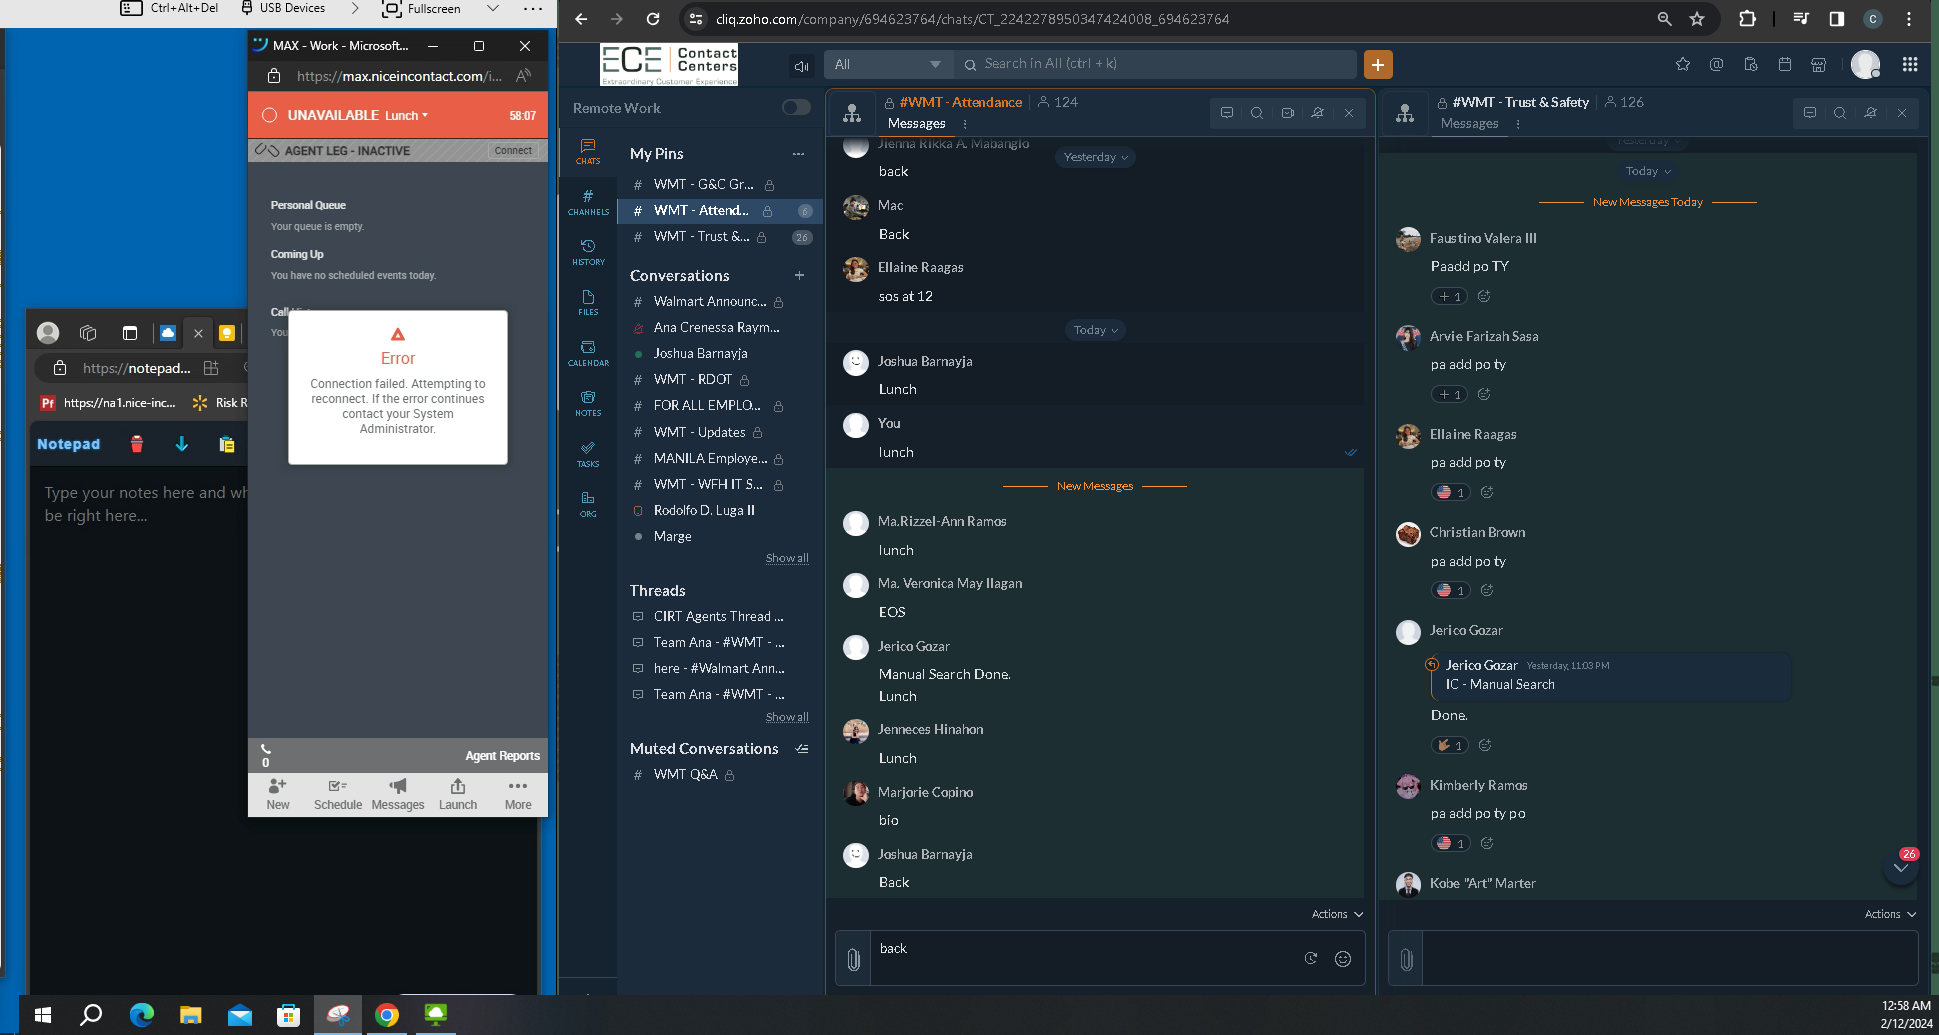Click the Search in All search field
Viewport: 1939px width, 1035px height.
pyautogui.click(x=1157, y=64)
